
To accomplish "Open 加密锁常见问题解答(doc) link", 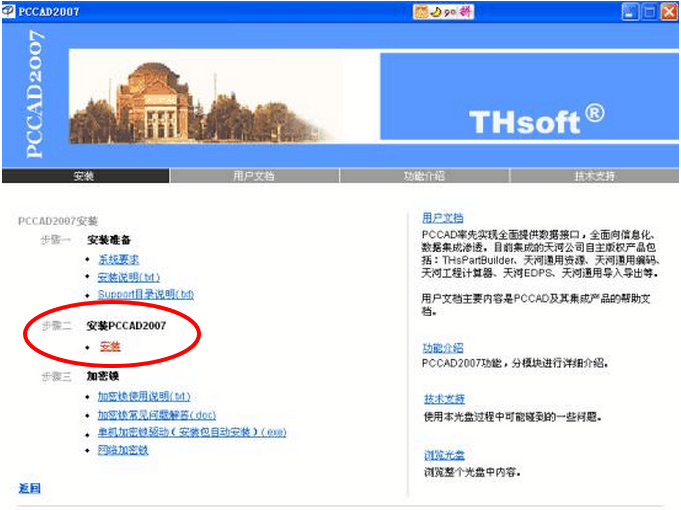I will pos(157,415).
